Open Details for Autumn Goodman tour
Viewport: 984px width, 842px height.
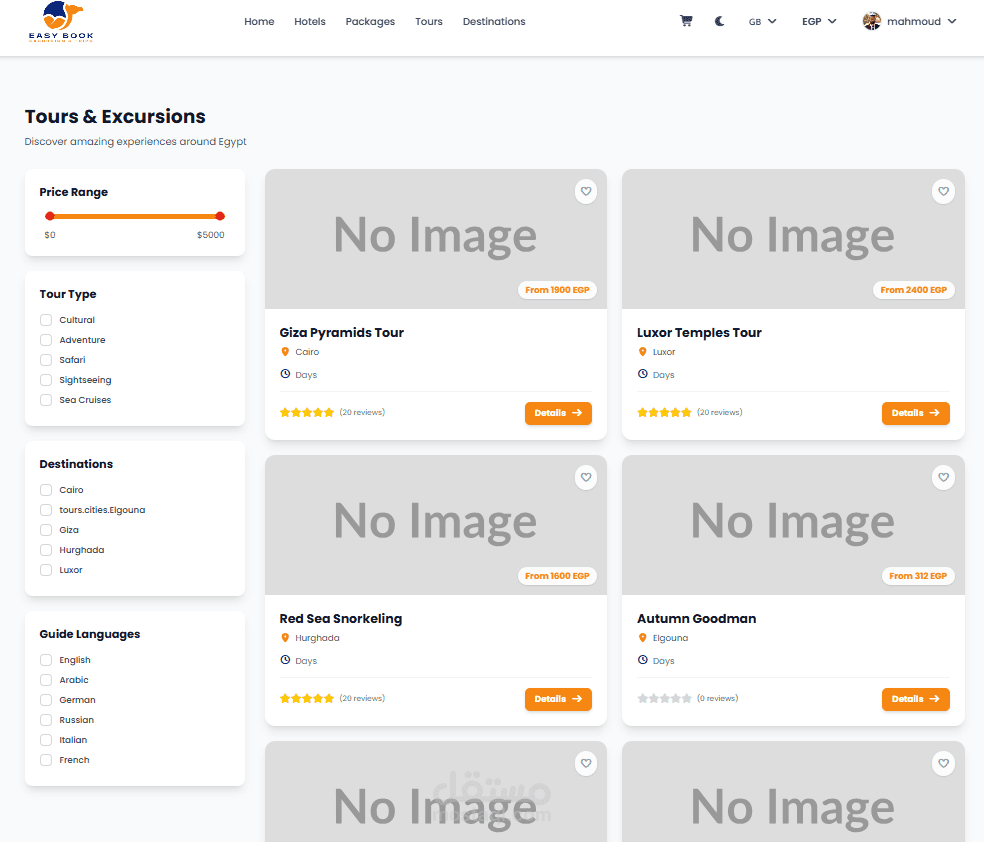[915, 699]
